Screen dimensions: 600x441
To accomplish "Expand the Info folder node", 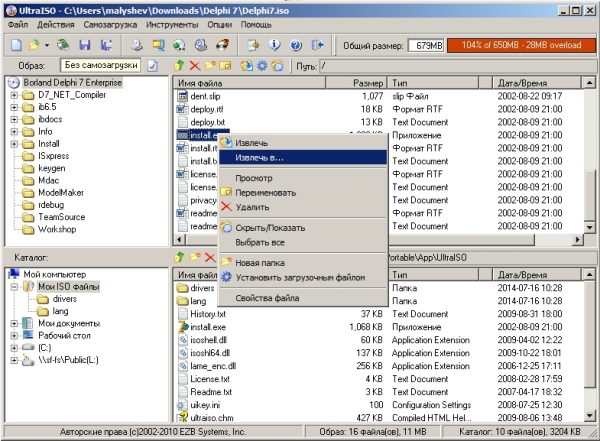I will [x=14, y=132].
